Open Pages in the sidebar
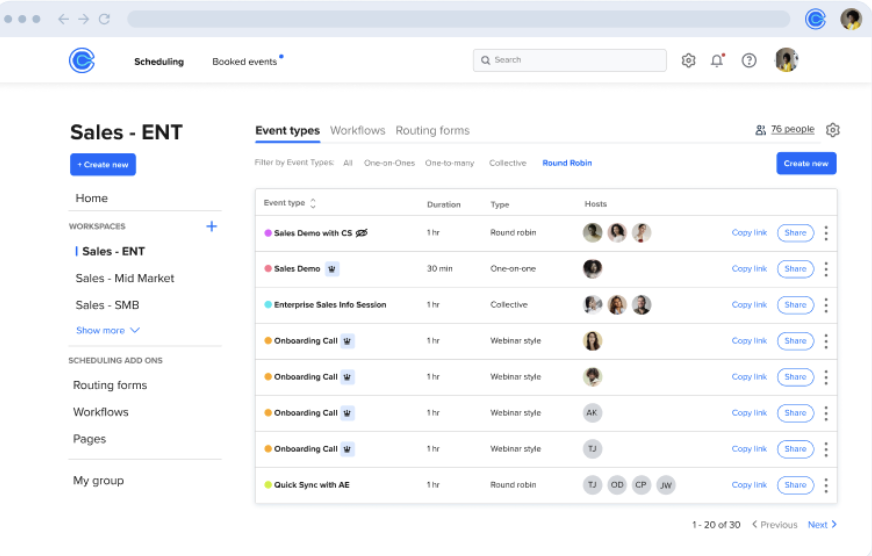Viewport: 872px width, 556px height. click(90, 439)
